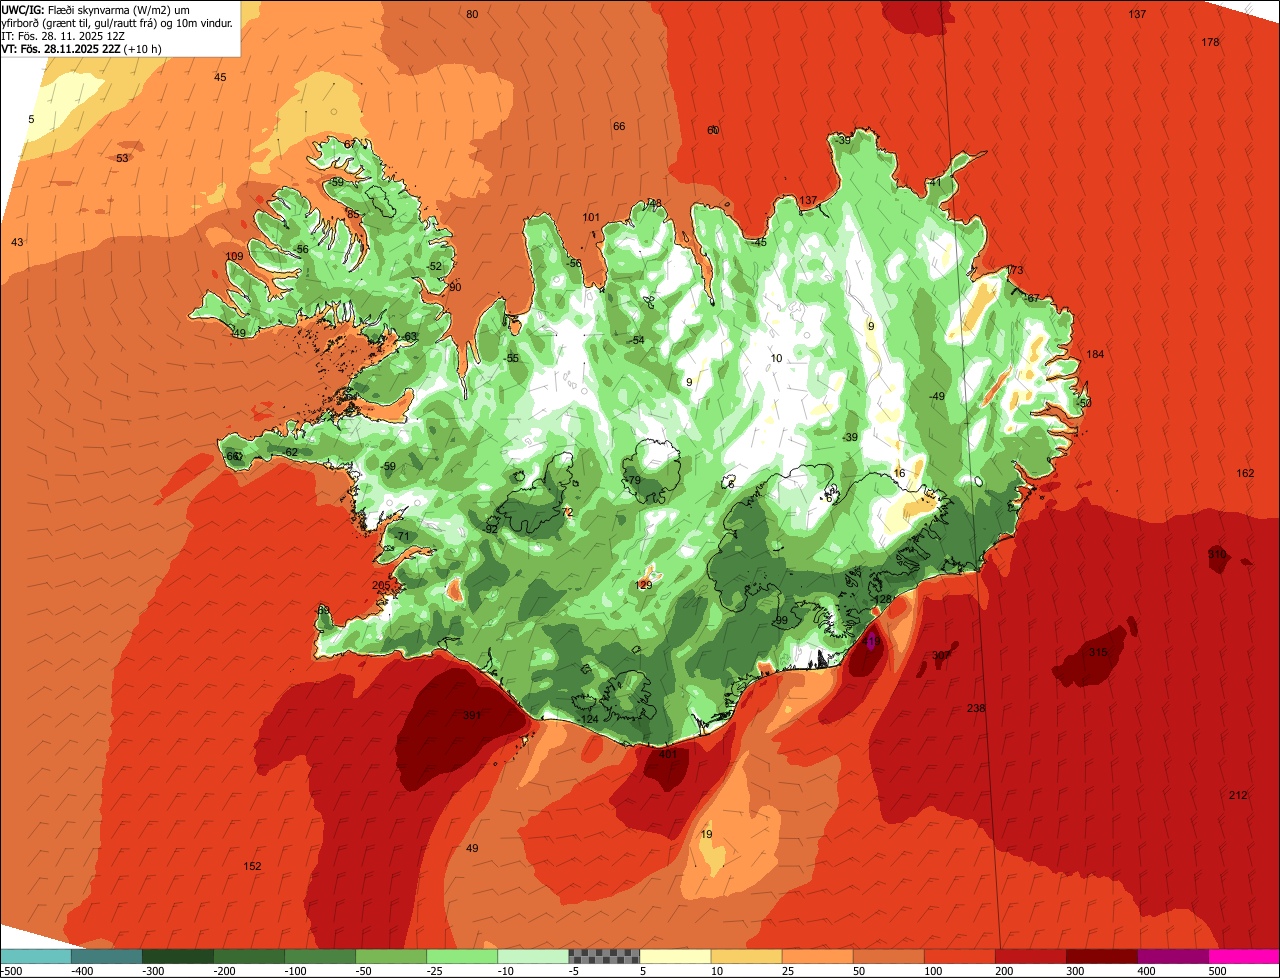Click the 128 value on the southeast coast
This screenshot has width=1280, height=978.
point(882,599)
